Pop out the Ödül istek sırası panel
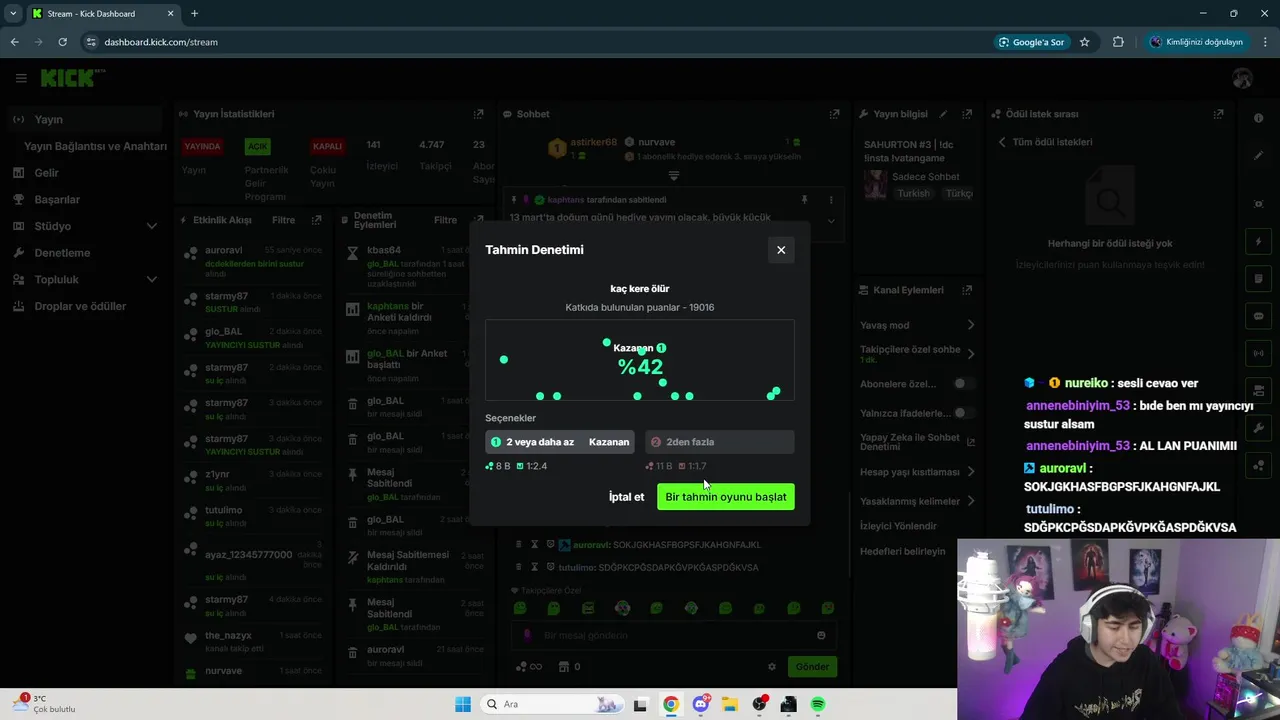 [x=1218, y=114]
